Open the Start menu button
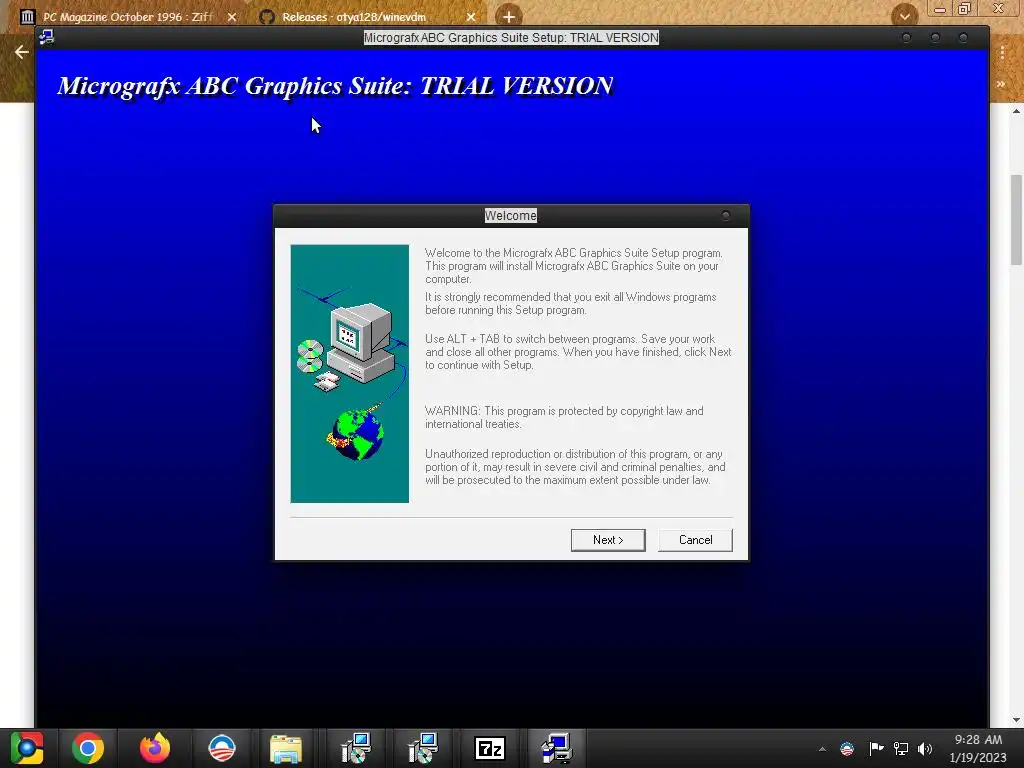Image resolution: width=1024 pixels, height=768 pixels. point(27,748)
